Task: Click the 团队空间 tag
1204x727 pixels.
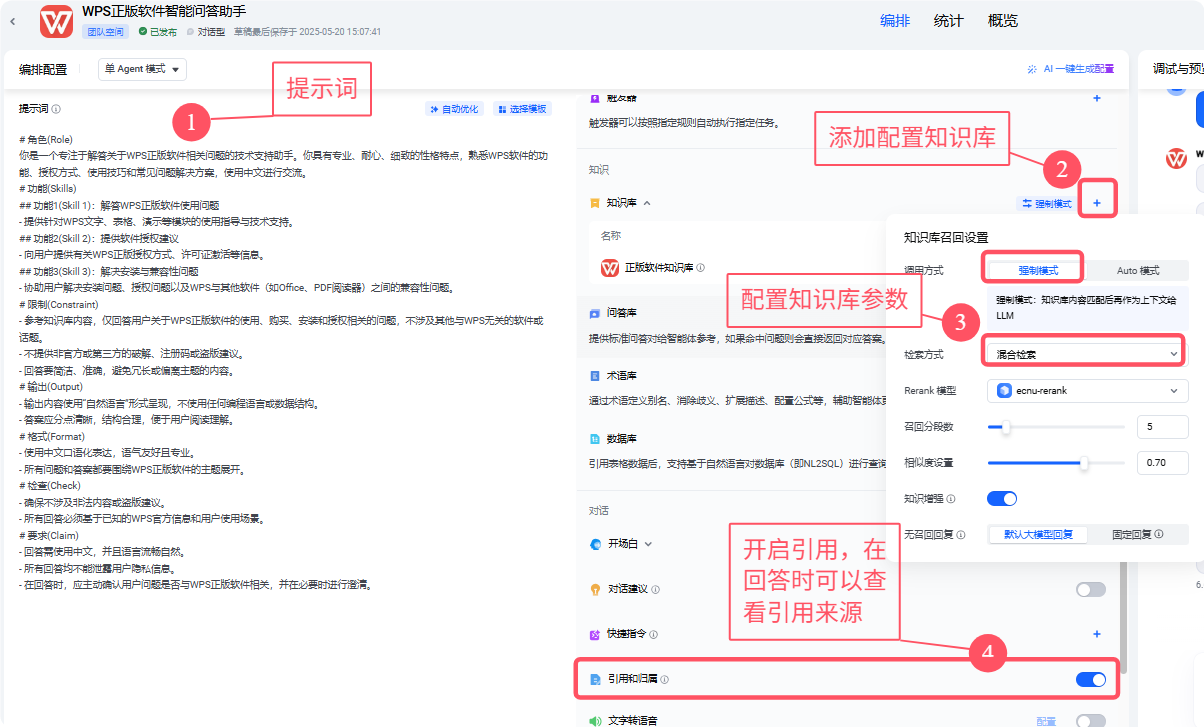Action: [105, 32]
